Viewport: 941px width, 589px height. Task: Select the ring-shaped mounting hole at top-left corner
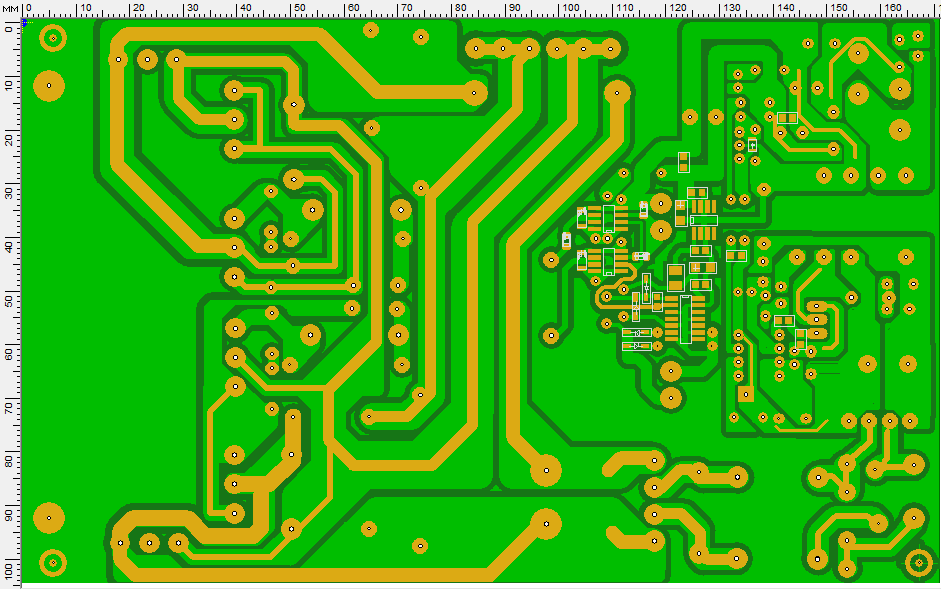pyautogui.click(x=51, y=40)
